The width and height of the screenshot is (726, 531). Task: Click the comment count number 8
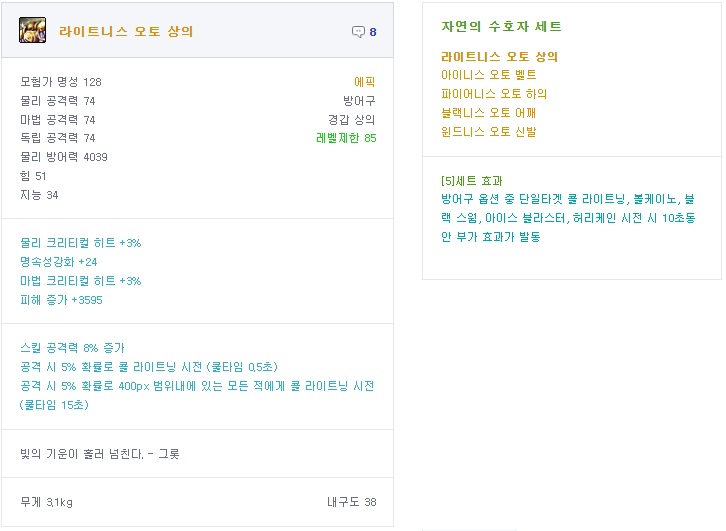point(373,32)
